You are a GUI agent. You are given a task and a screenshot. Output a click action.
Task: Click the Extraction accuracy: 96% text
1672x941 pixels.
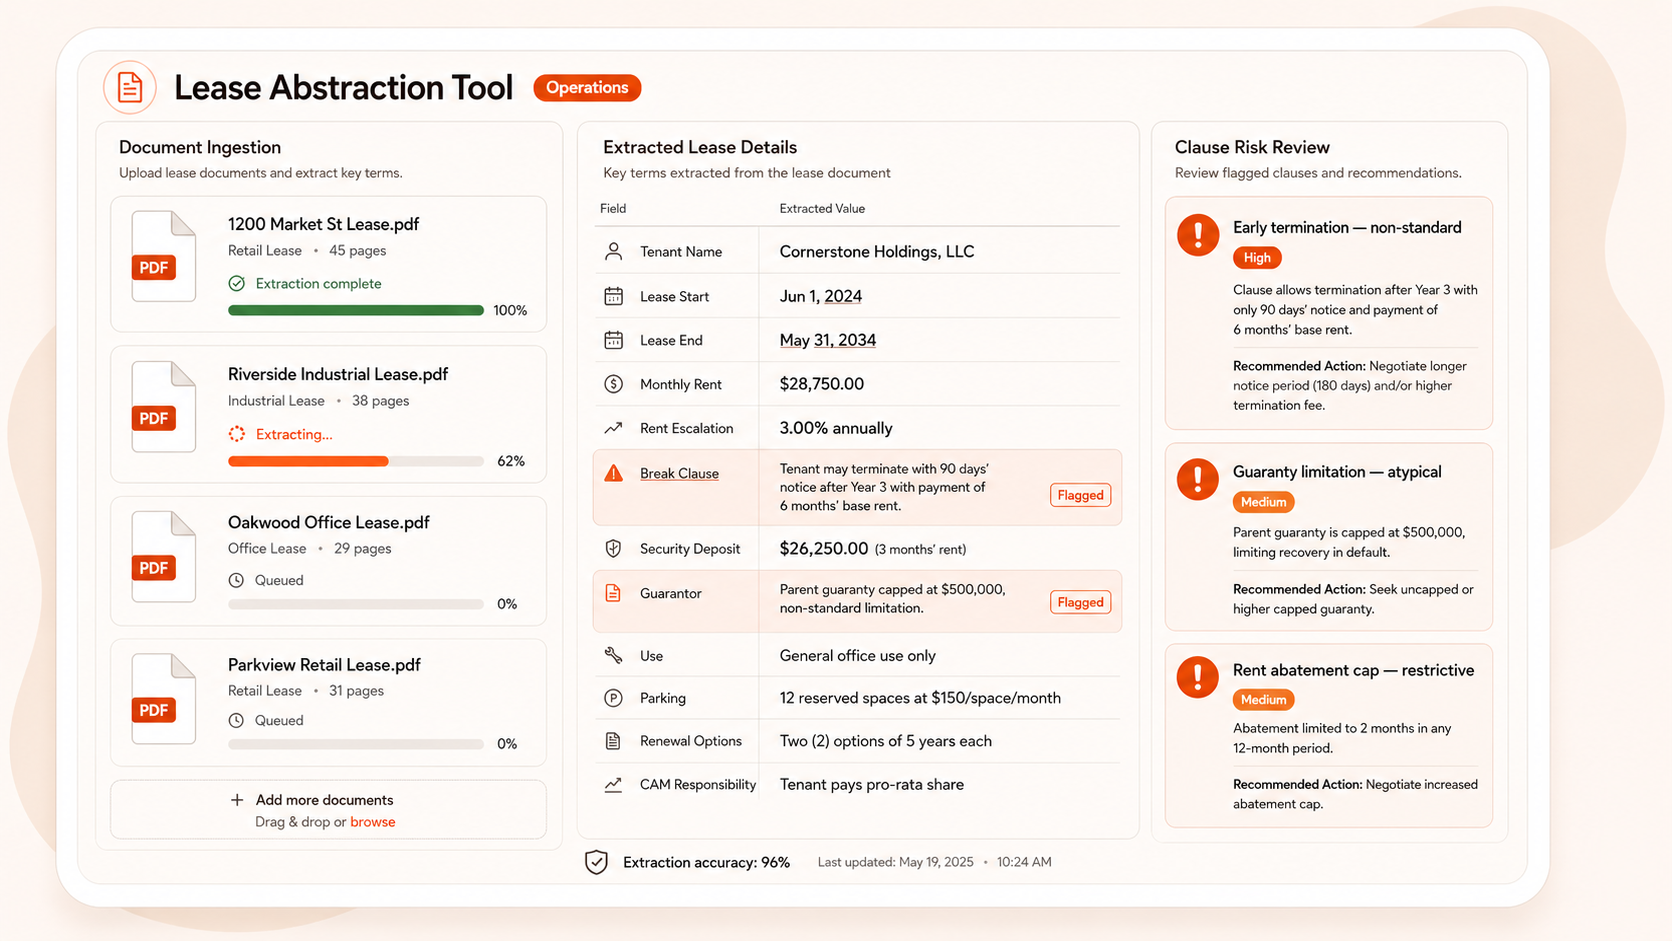pos(706,862)
